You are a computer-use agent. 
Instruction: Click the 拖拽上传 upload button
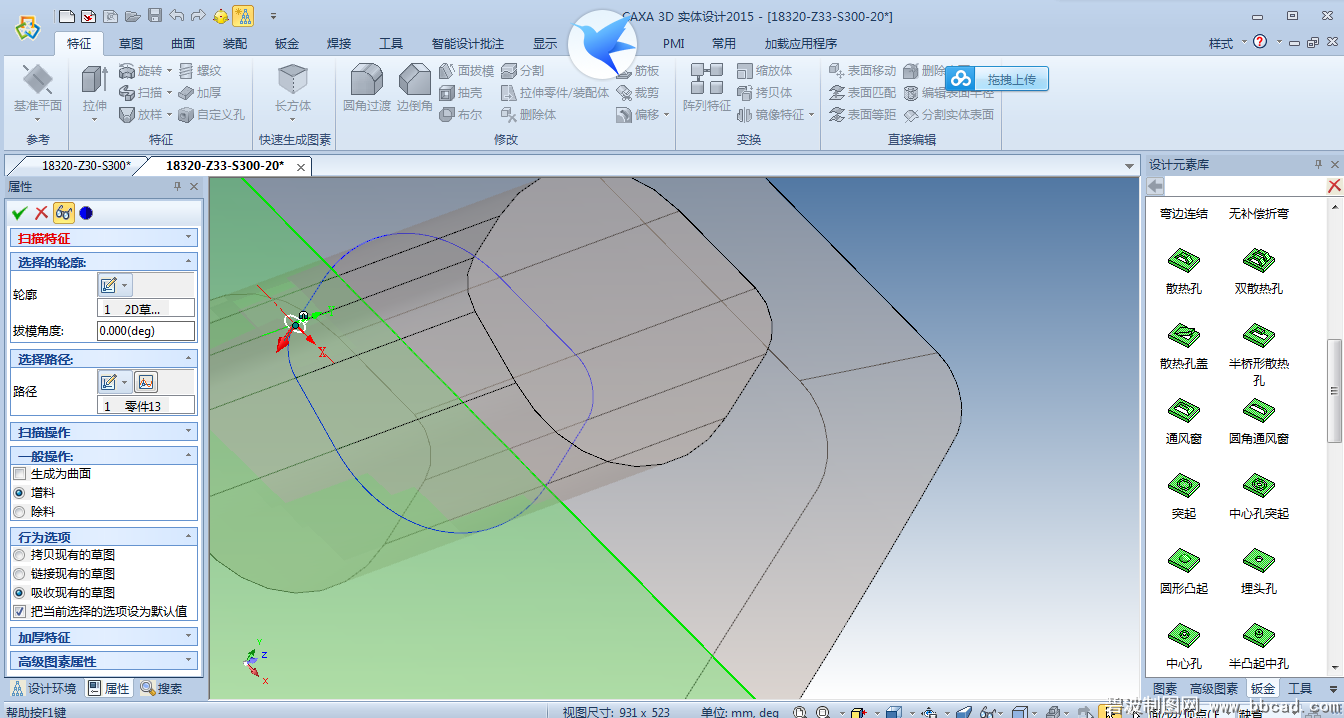point(997,79)
